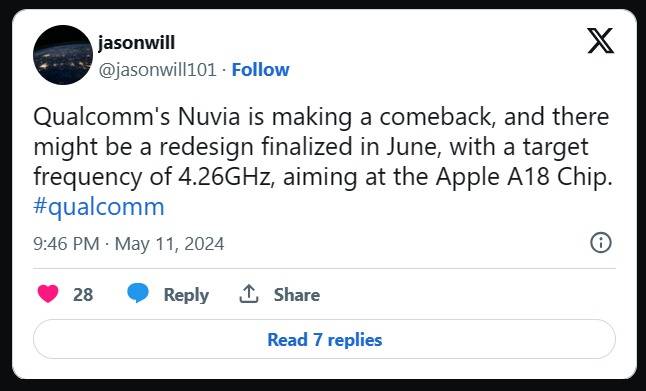Follow the @jasonwill101 account
The image size is (646, 391).
tap(260, 70)
